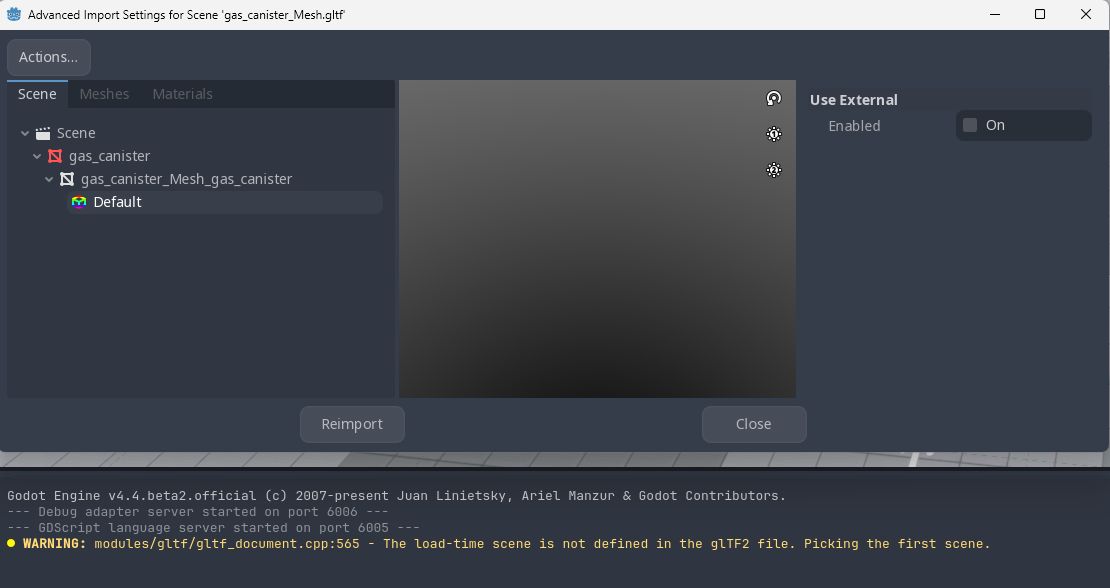Collapse the gas_canister_Mesh_gas_canister node arrow
This screenshot has height=588, width=1110.
coord(49,179)
